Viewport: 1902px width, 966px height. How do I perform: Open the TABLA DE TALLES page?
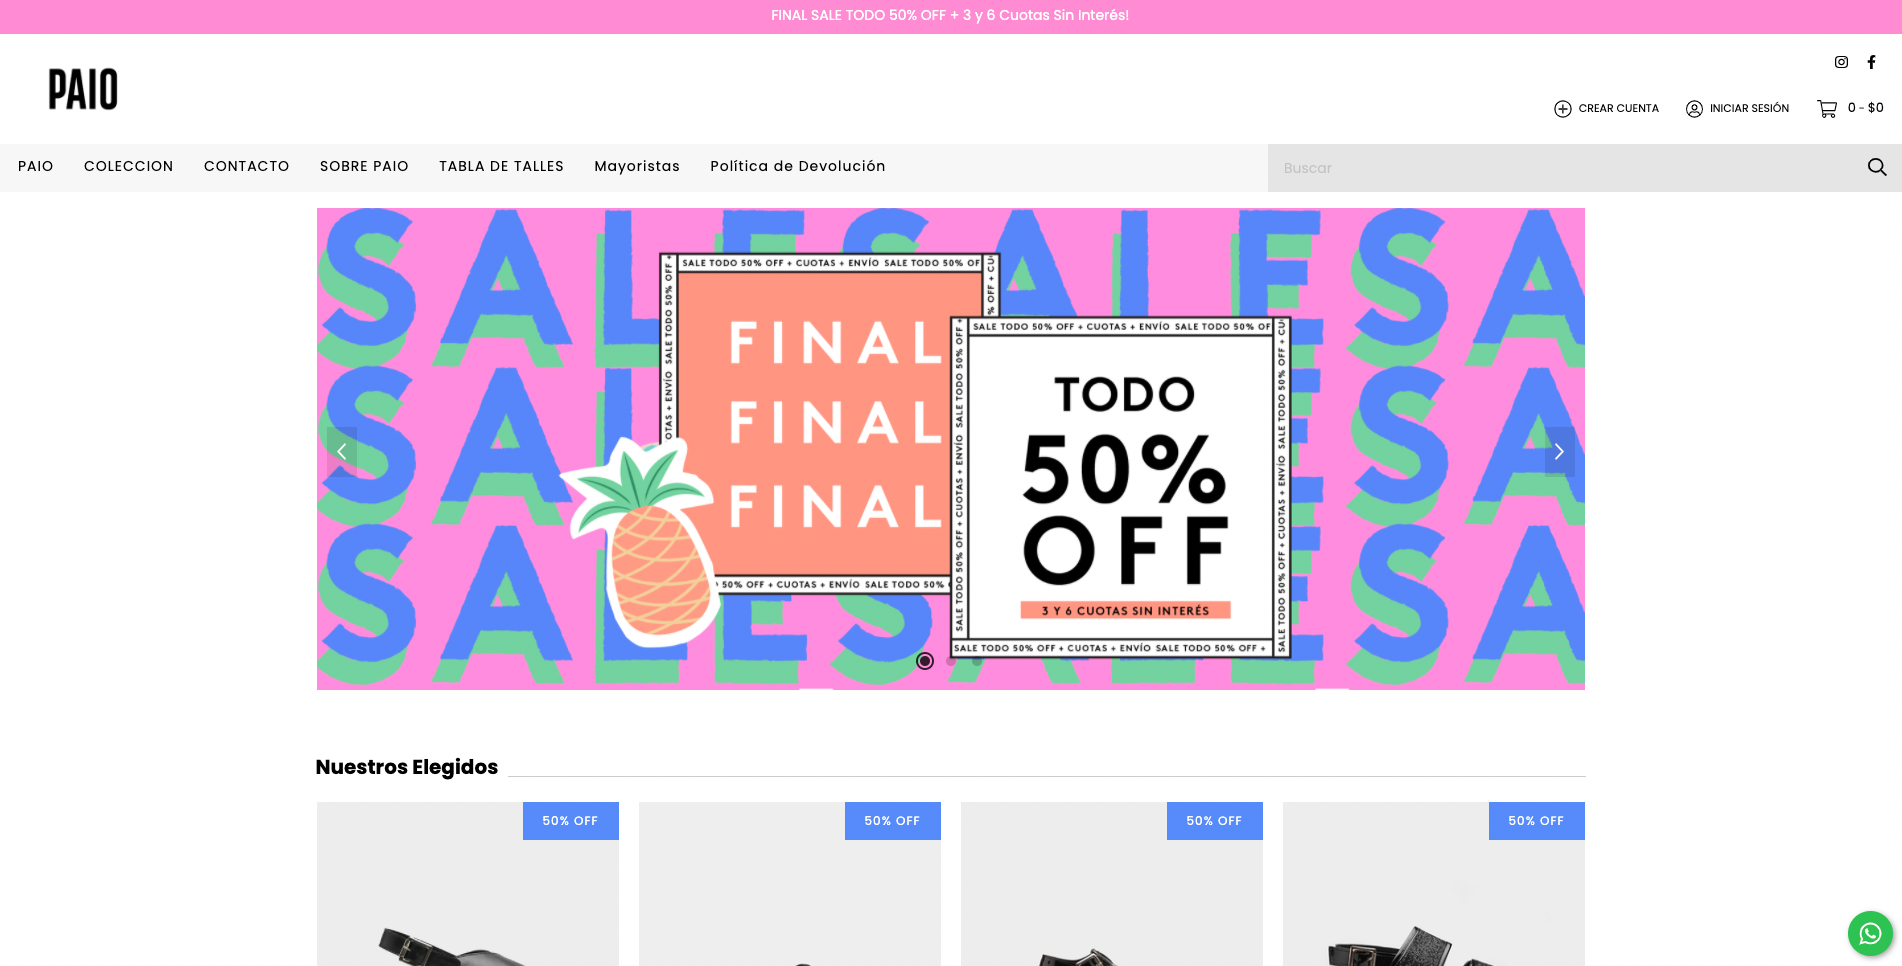[501, 166]
